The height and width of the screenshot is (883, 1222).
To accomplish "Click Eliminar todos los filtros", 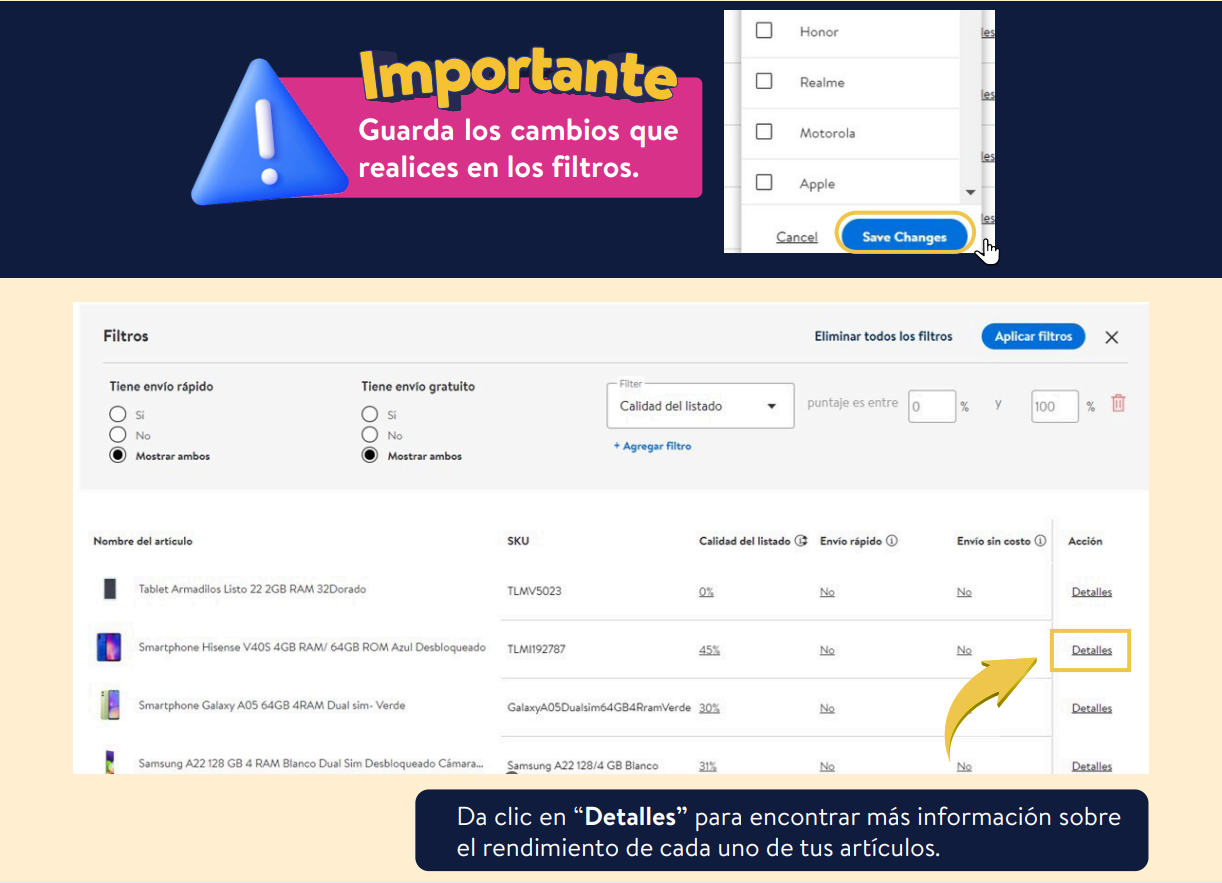I will point(883,337).
